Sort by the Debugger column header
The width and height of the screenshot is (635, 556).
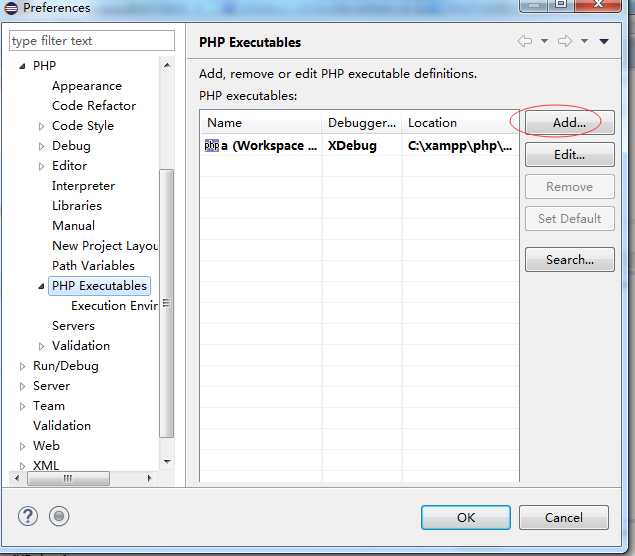tap(362, 123)
